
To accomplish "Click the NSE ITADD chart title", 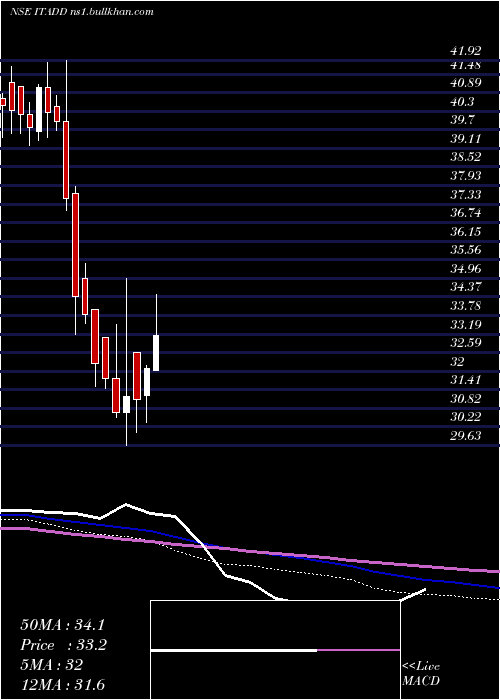I will (x=82, y=12).
